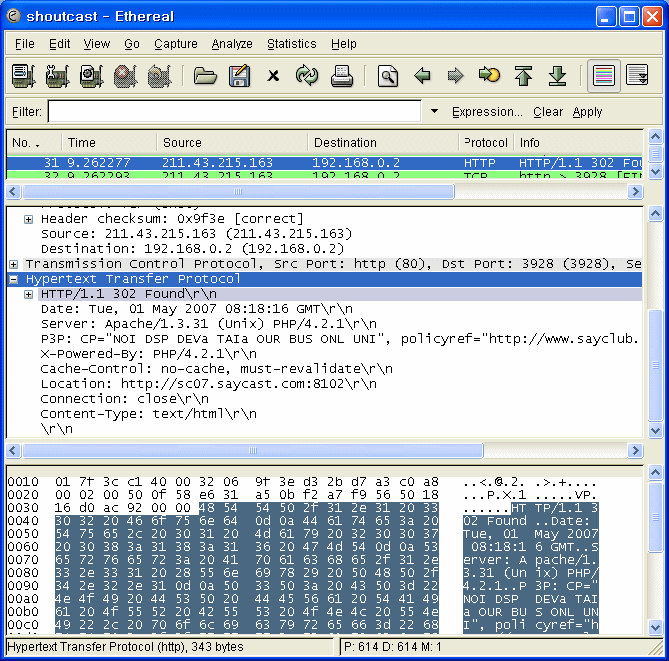The height and width of the screenshot is (661, 669).
Task: Close this capture file X icon
Action: pos(273,76)
